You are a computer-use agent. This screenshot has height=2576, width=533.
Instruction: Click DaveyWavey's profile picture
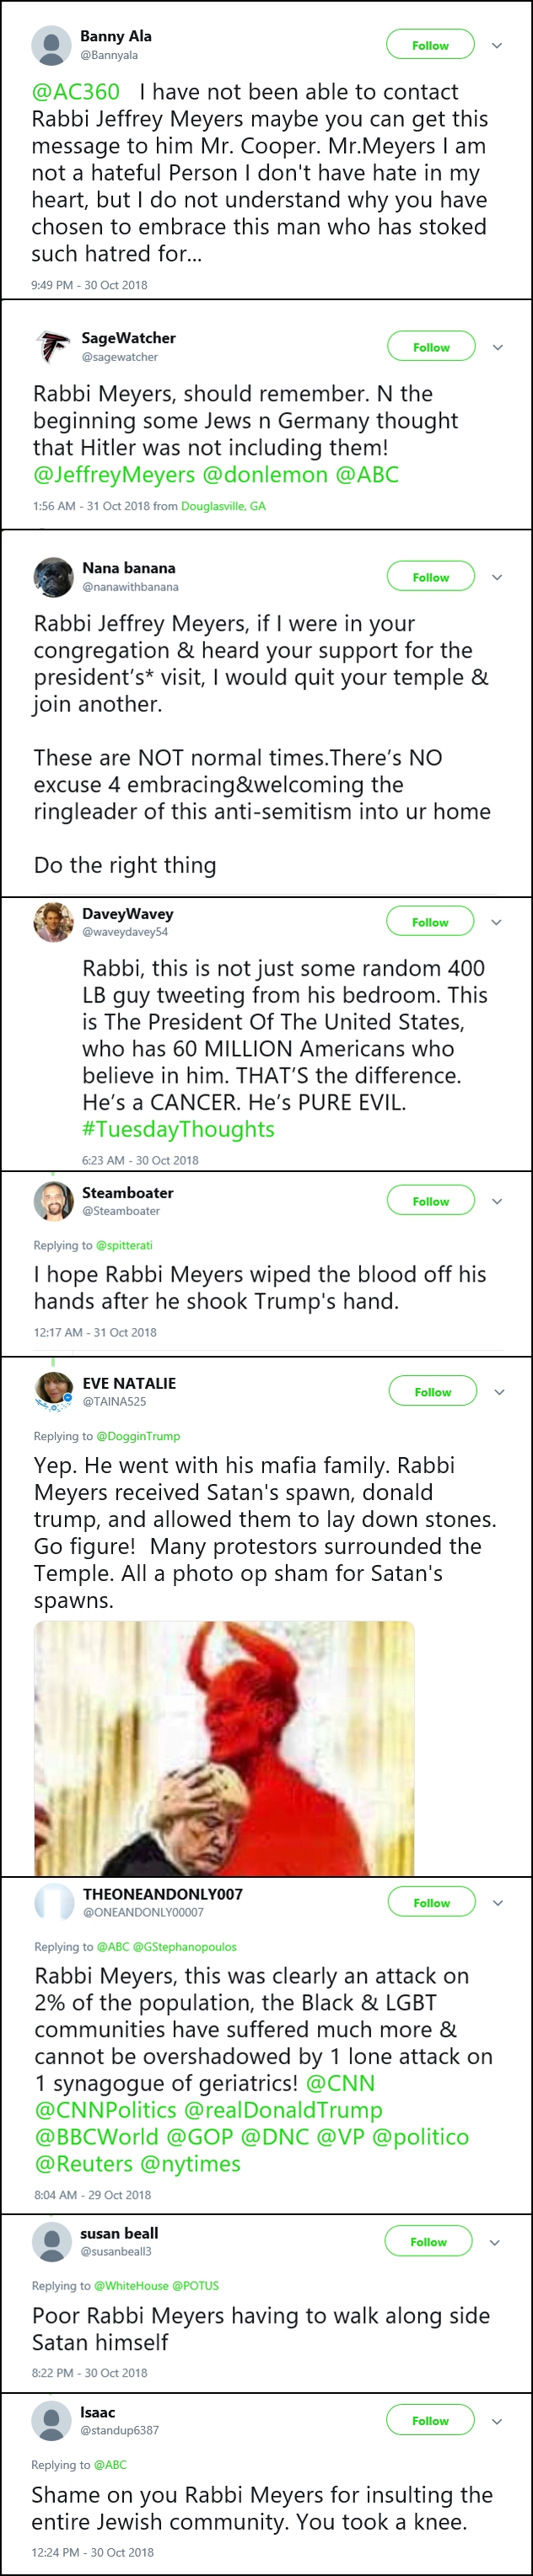tap(53, 922)
